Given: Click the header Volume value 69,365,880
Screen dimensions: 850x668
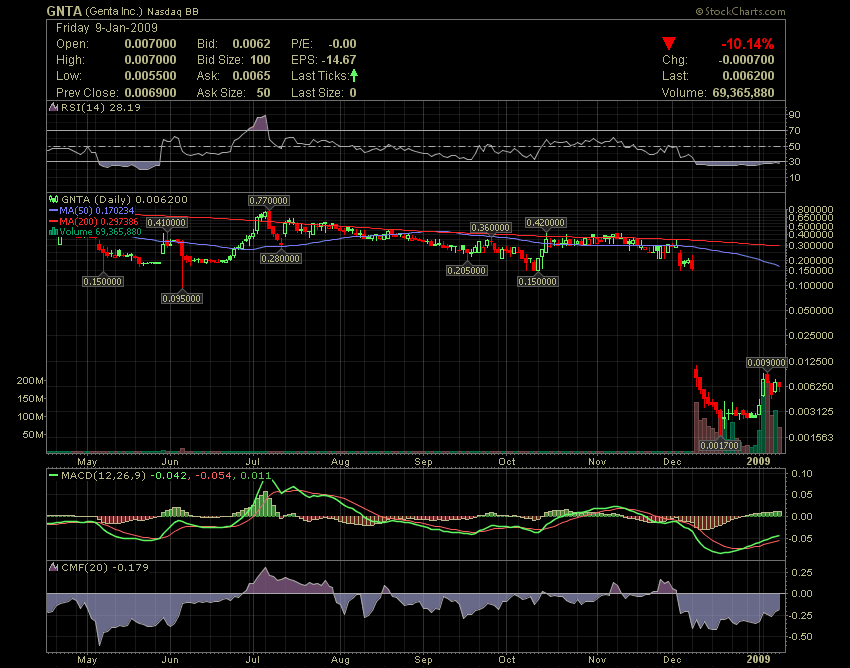Looking at the screenshot, I should (x=743, y=93).
